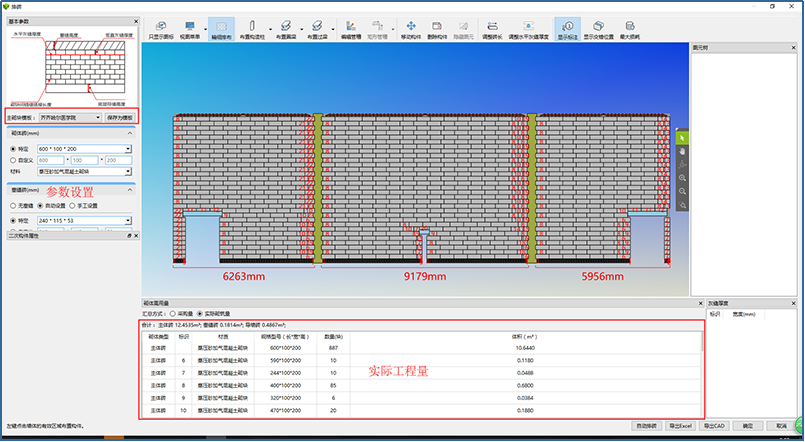Open dropdown arrow next to 矩形管槽

click(393, 29)
